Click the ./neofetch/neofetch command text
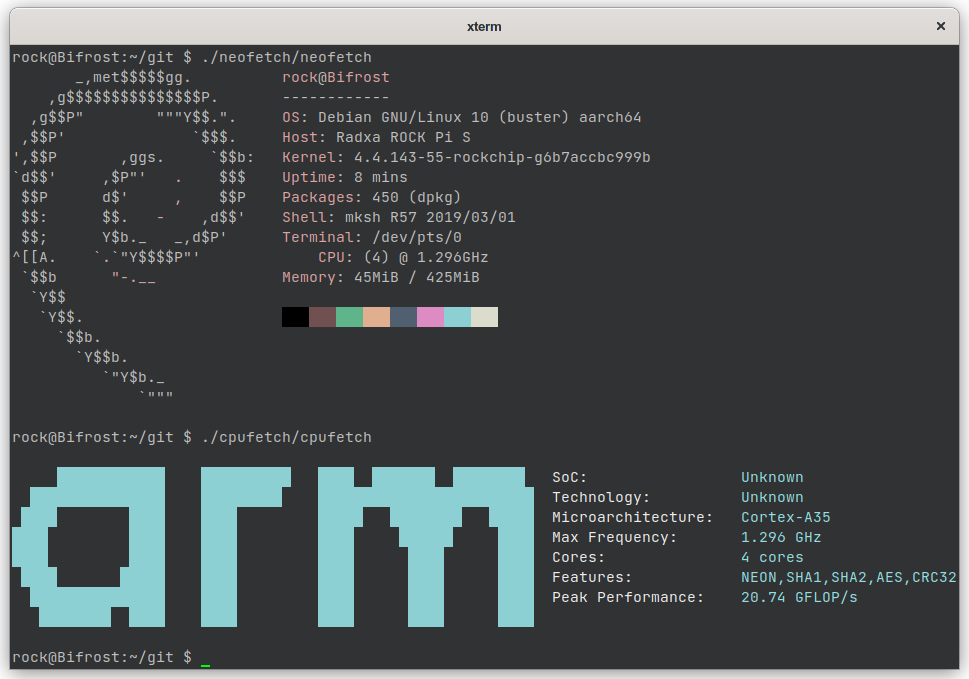Image resolution: width=969 pixels, height=679 pixels. click(x=287, y=57)
